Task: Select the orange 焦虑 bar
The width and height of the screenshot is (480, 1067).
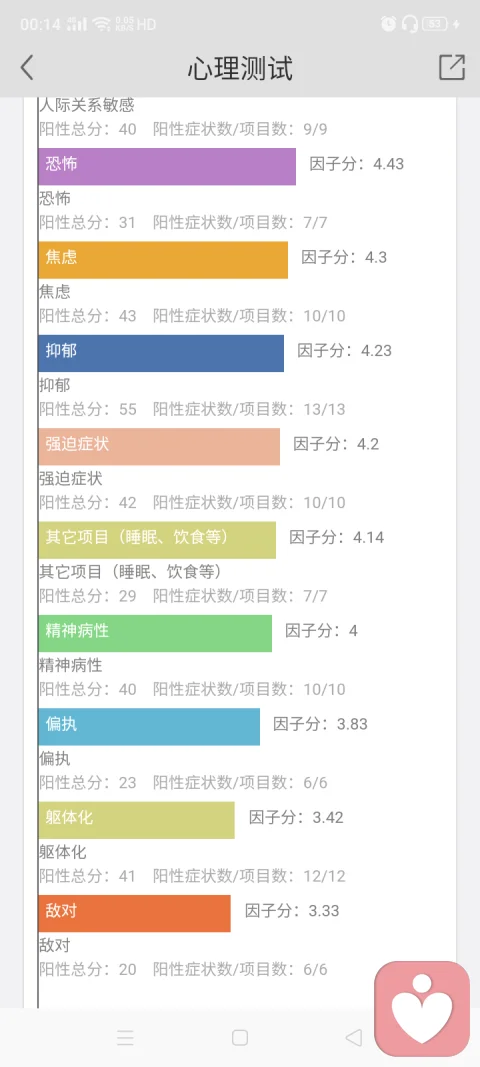Action: (163, 260)
